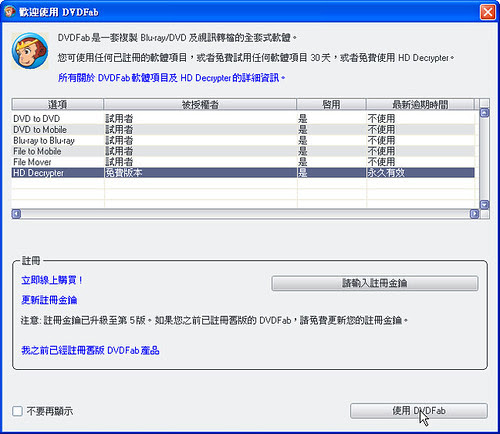Select the Blu-ray to Blu-ray row

pos(243,140)
